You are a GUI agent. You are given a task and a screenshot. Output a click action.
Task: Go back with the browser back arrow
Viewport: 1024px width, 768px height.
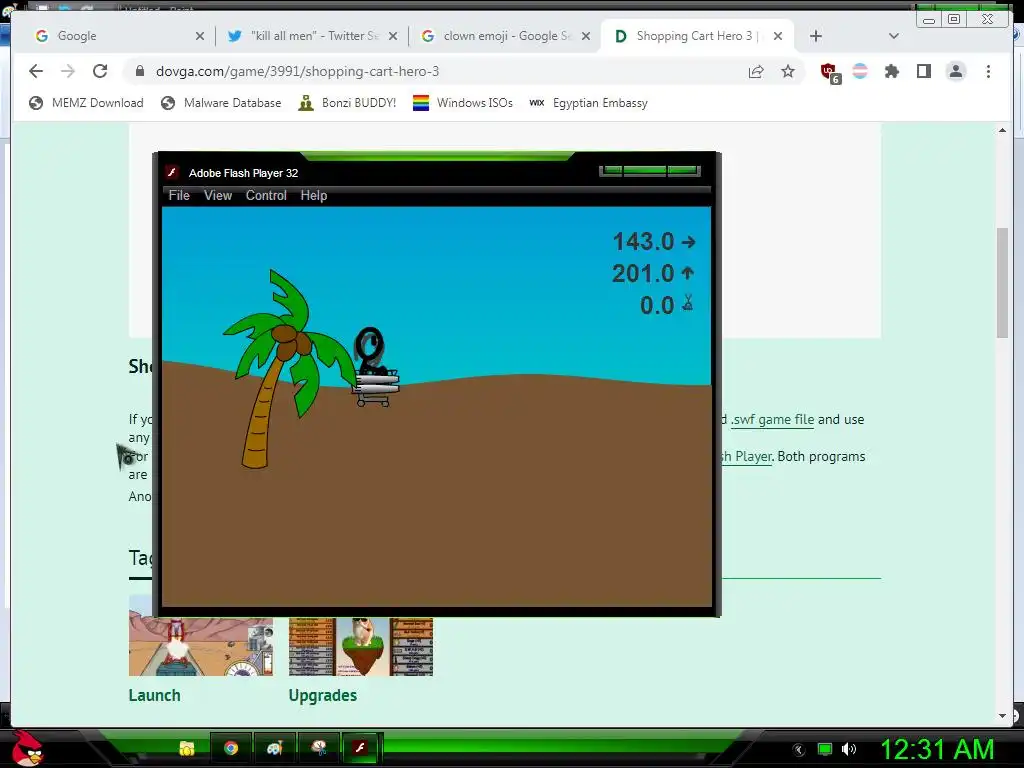coord(36,71)
